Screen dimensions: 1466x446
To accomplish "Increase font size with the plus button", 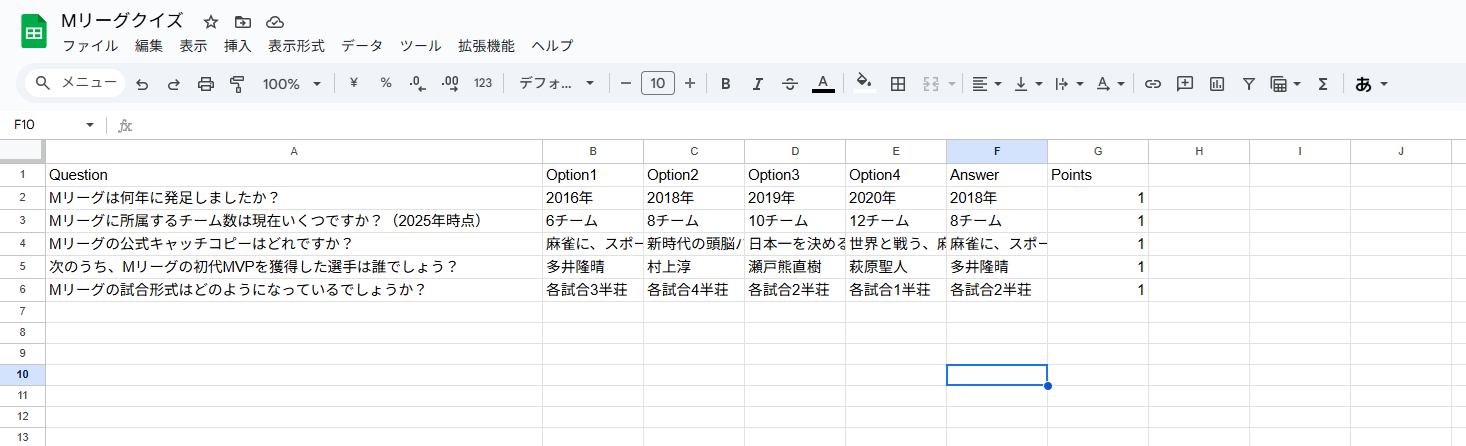I will click(x=690, y=84).
